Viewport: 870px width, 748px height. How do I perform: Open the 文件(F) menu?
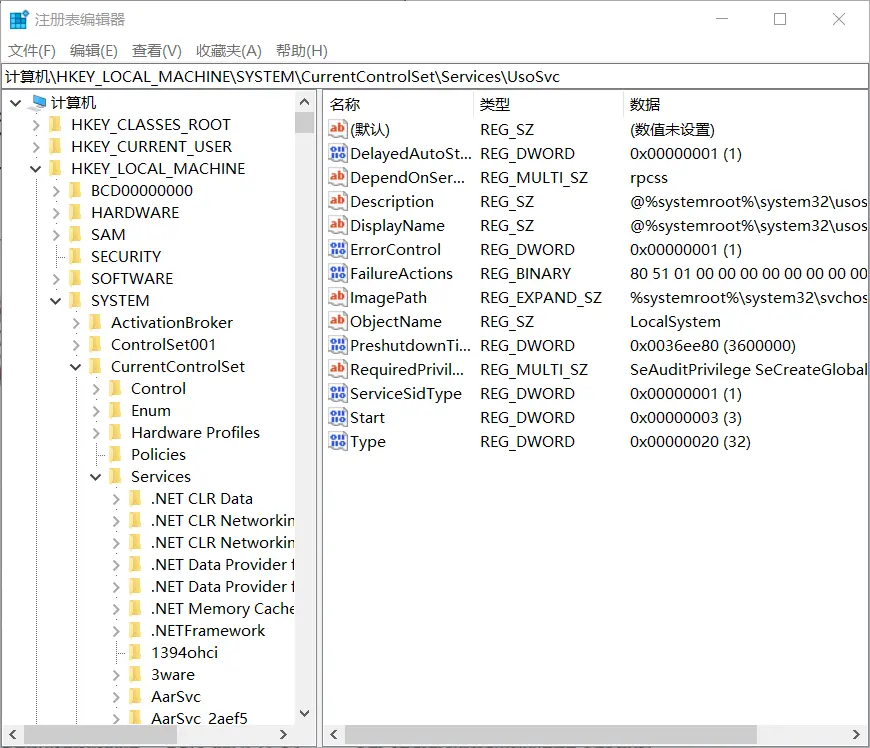tap(32, 50)
